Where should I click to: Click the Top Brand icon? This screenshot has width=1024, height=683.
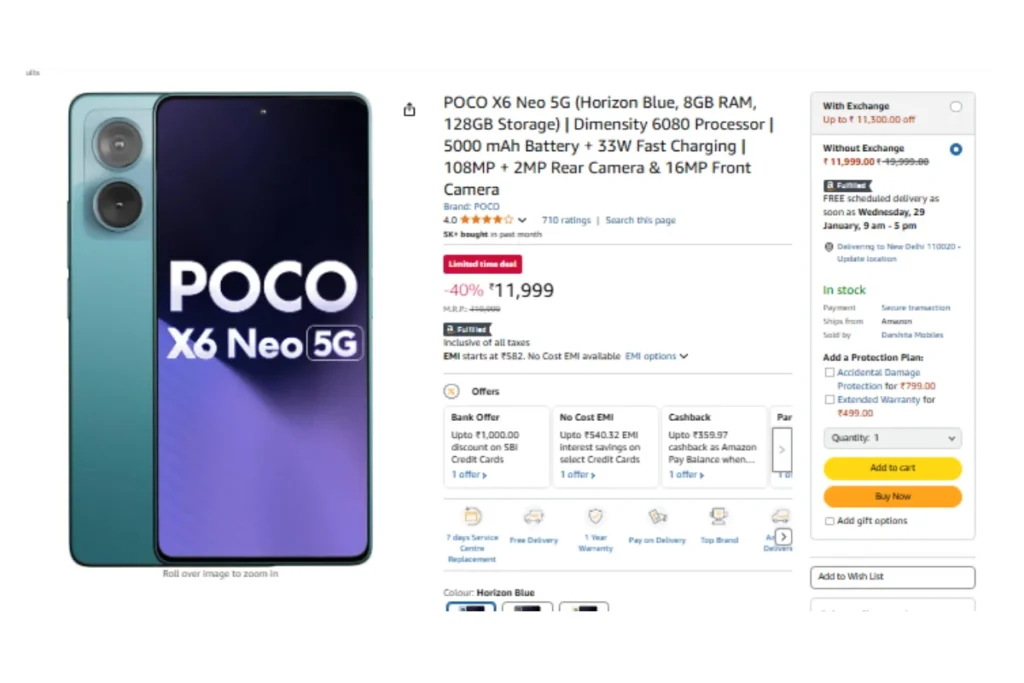718,516
